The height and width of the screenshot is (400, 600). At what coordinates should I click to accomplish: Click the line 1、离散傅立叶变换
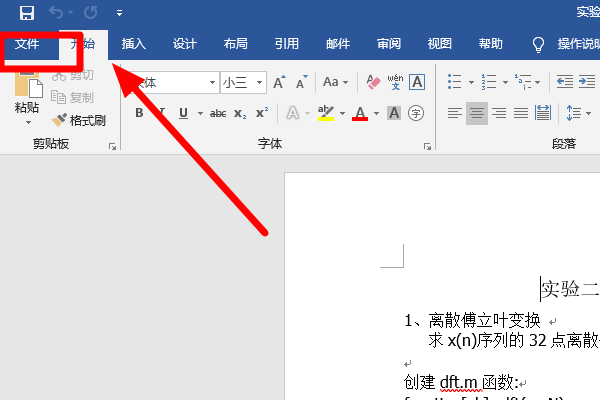coord(473,320)
